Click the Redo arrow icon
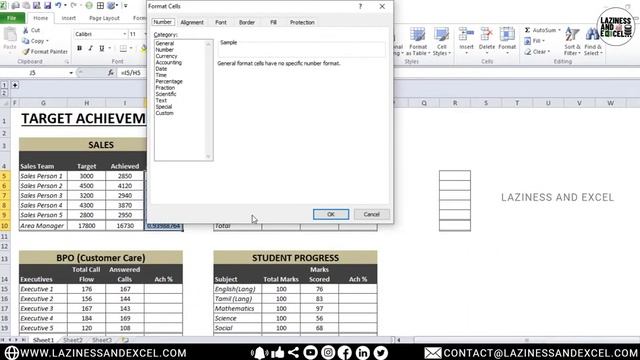 [x=73, y=5]
